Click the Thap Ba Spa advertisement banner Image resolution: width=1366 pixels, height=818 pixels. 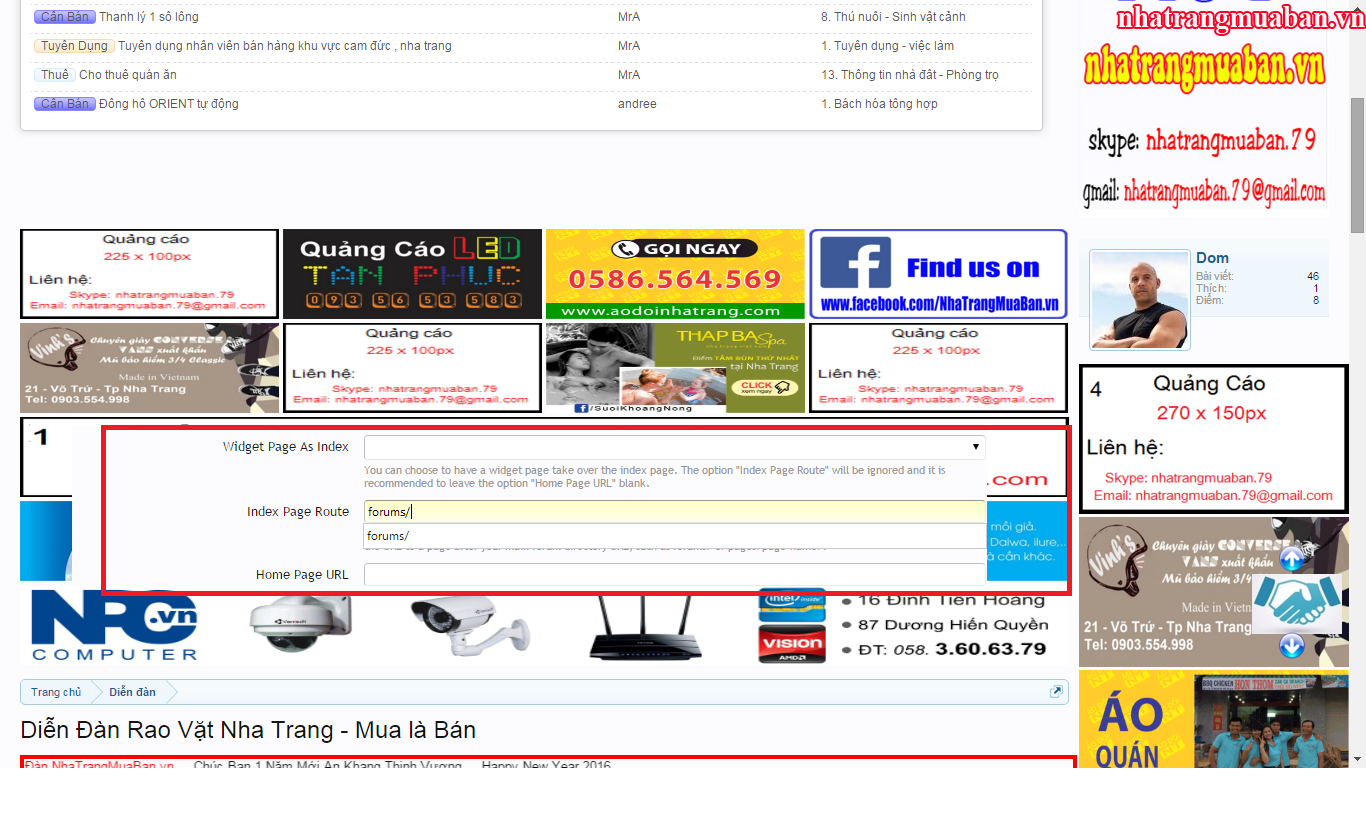point(675,368)
